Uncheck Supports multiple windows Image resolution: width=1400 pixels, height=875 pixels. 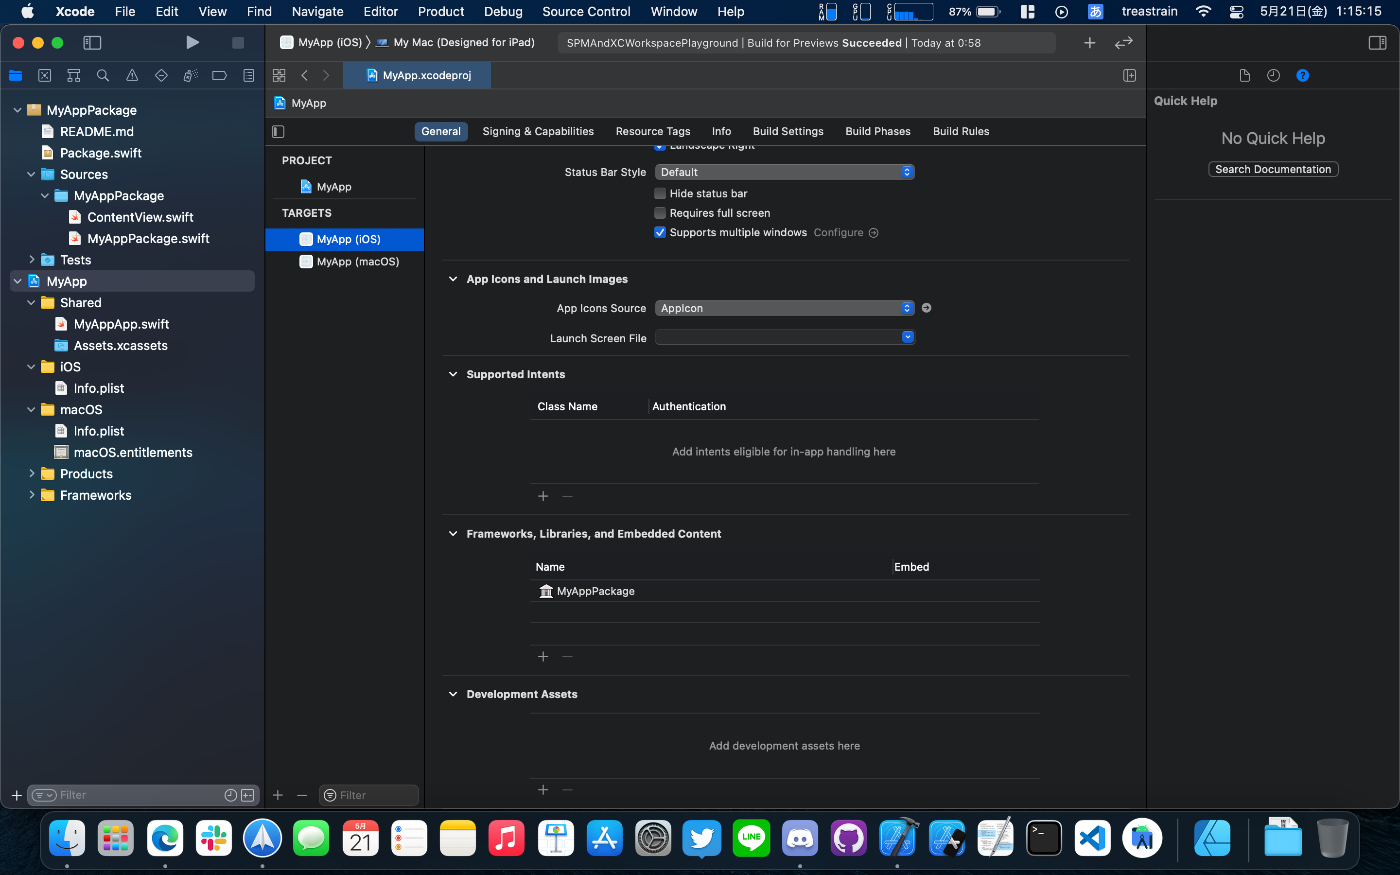(x=660, y=233)
